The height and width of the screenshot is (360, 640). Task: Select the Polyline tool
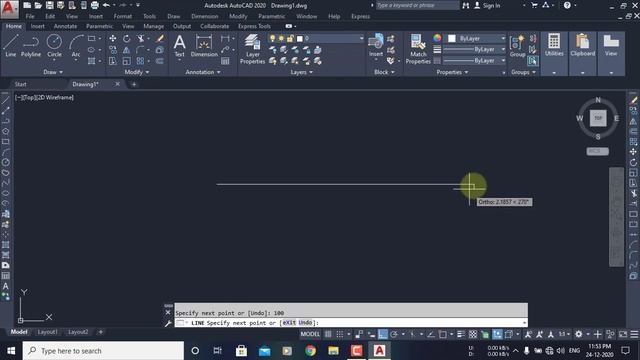click(31, 46)
